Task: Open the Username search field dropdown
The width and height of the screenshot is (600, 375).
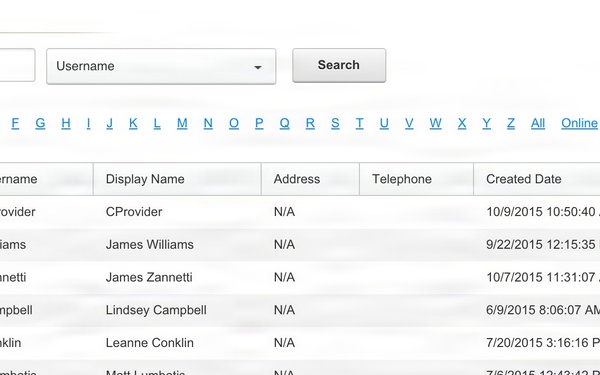Action: tap(161, 66)
